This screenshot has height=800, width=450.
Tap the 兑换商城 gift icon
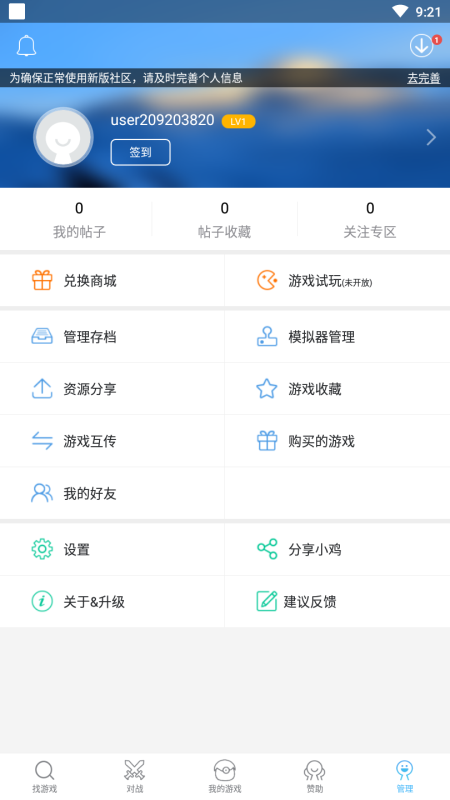click(x=42, y=281)
